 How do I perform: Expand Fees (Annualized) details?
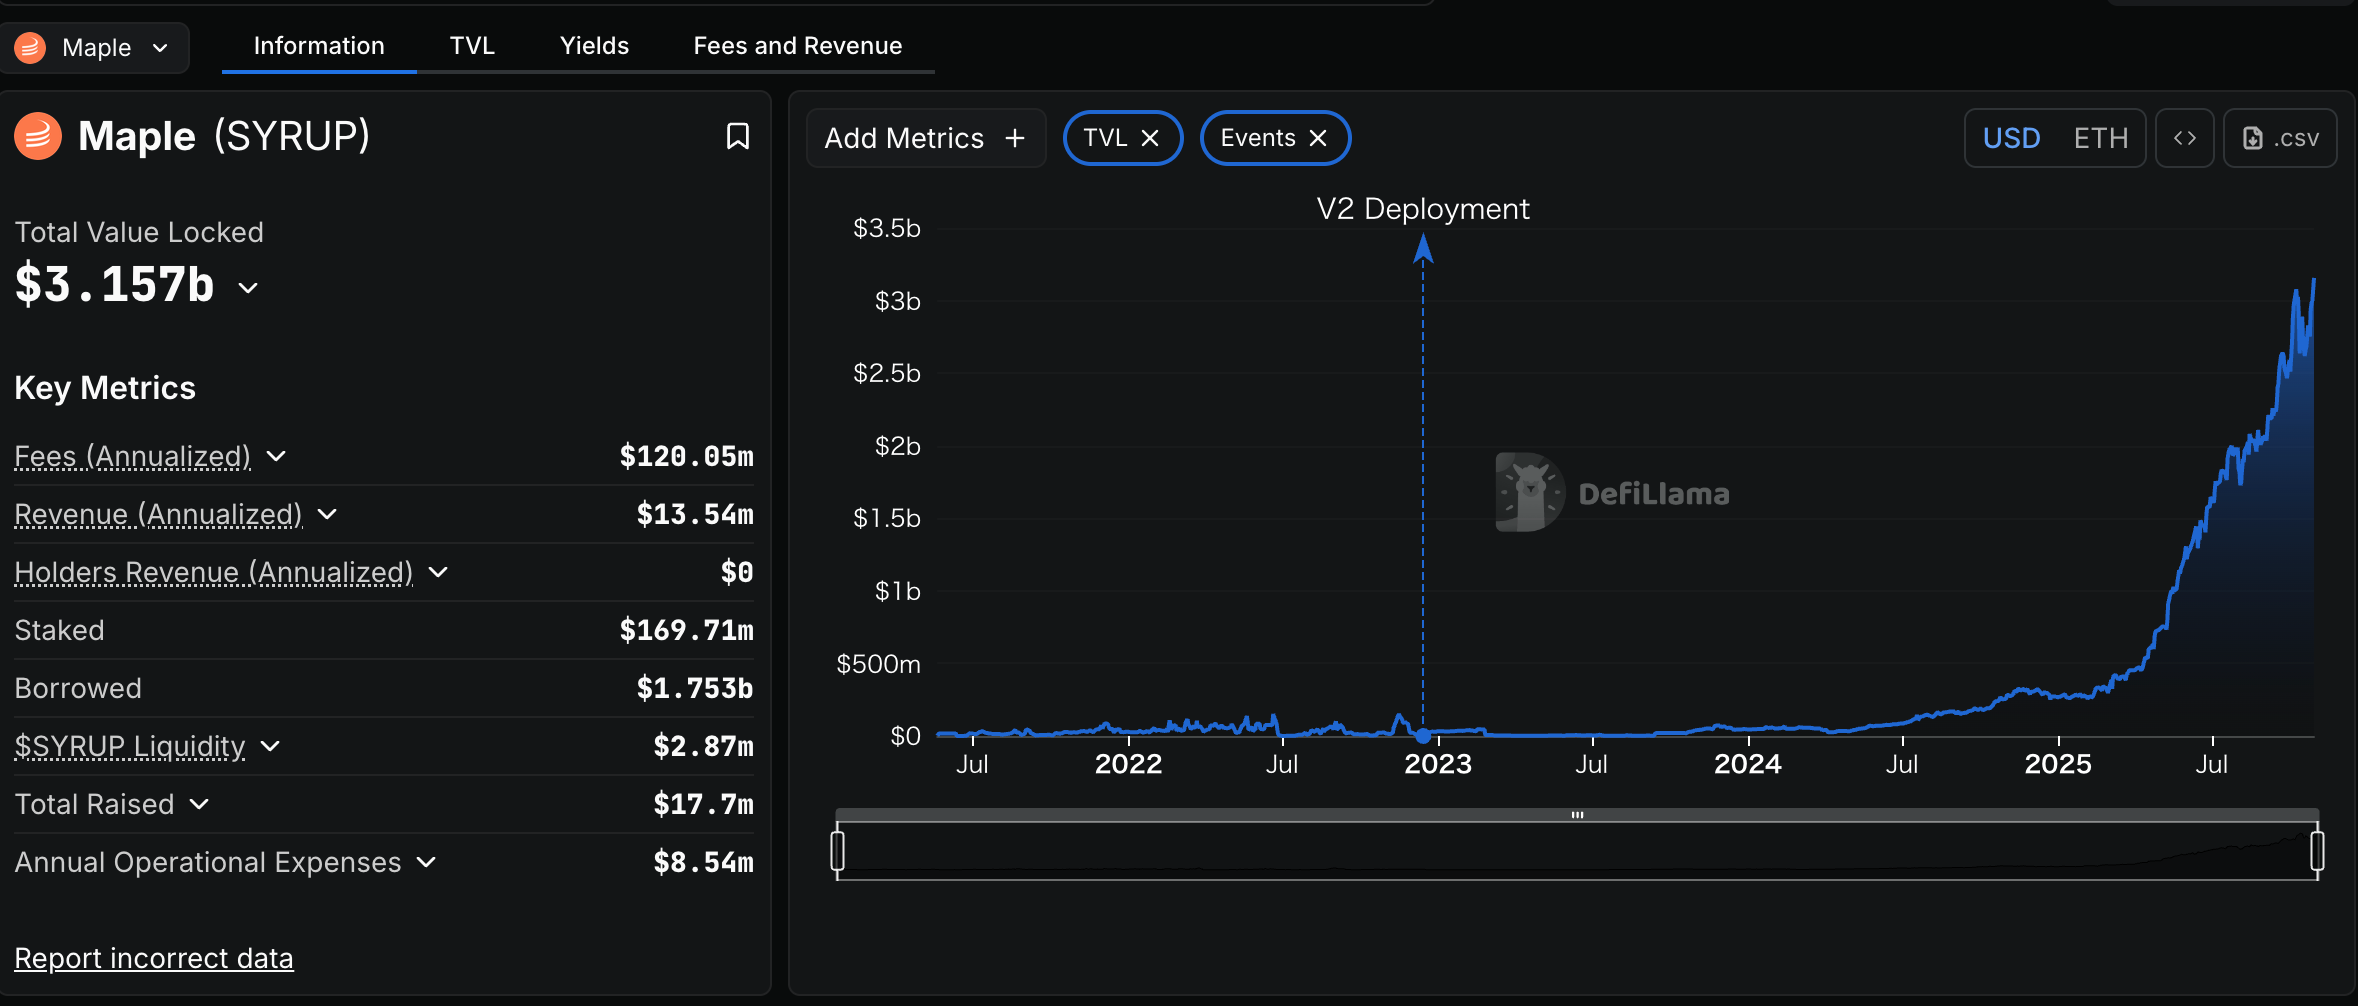point(277,456)
